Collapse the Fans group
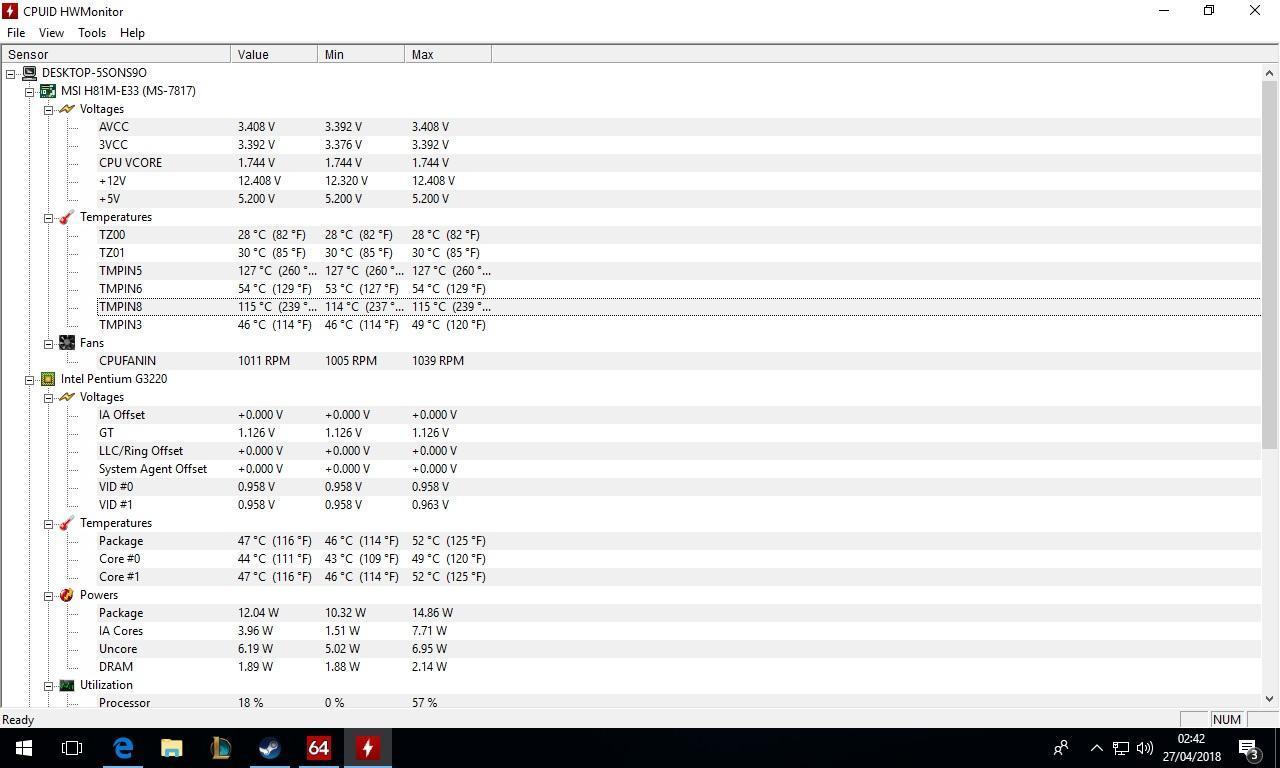The width and height of the screenshot is (1280, 768). 48,343
